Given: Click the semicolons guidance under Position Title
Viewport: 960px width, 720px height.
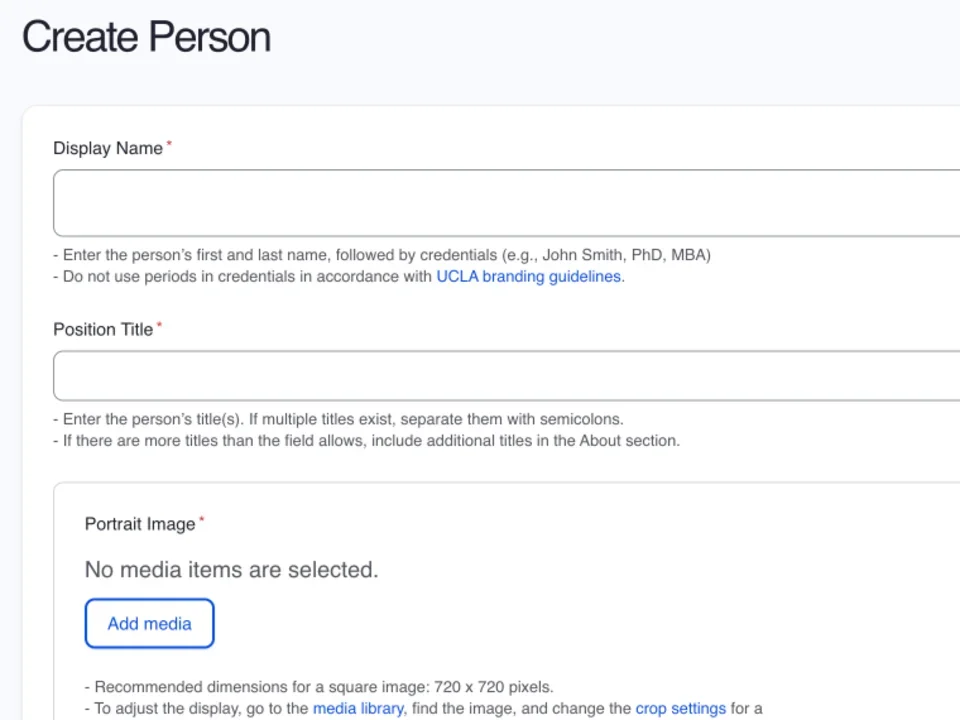Looking at the screenshot, I should click(x=340, y=419).
